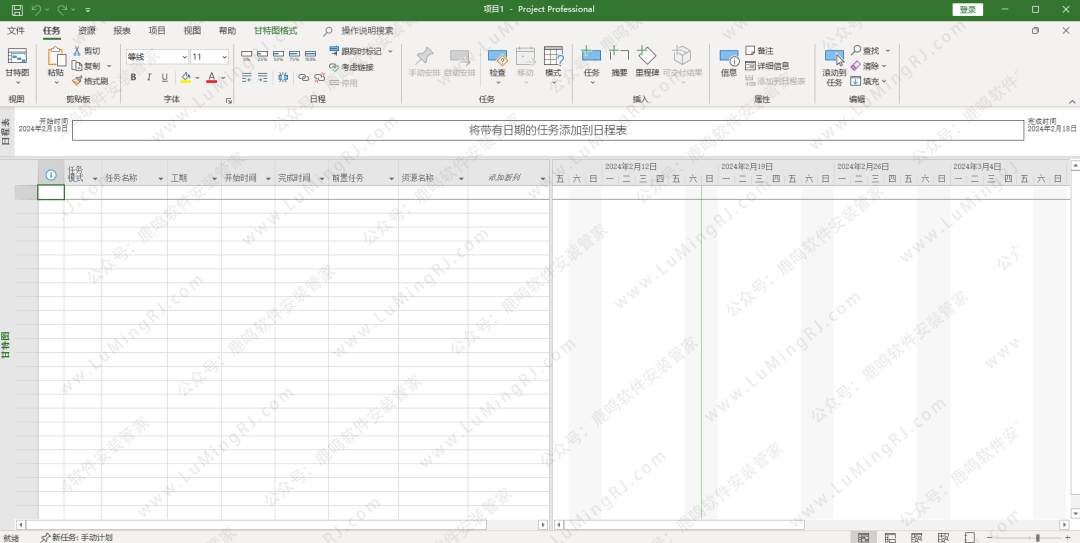Viewport: 1080px width, 543px height.
Task: Switch to the 资源 ribbon tab
Action: (87, 31)
